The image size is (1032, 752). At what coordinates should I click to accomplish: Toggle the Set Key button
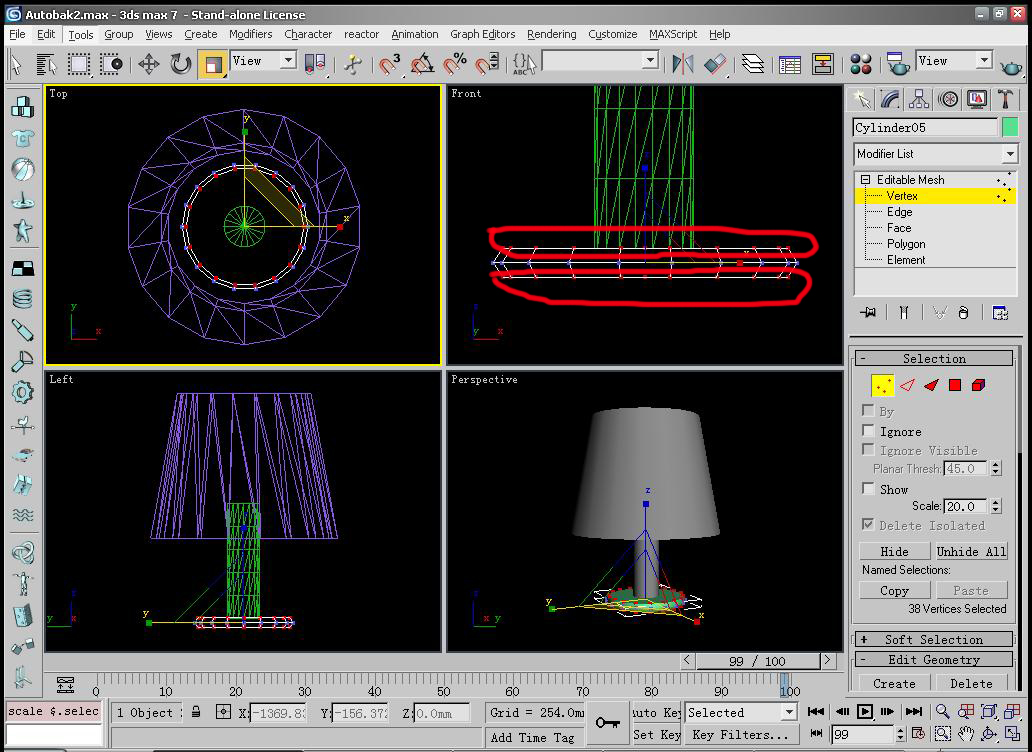[656, 734]
